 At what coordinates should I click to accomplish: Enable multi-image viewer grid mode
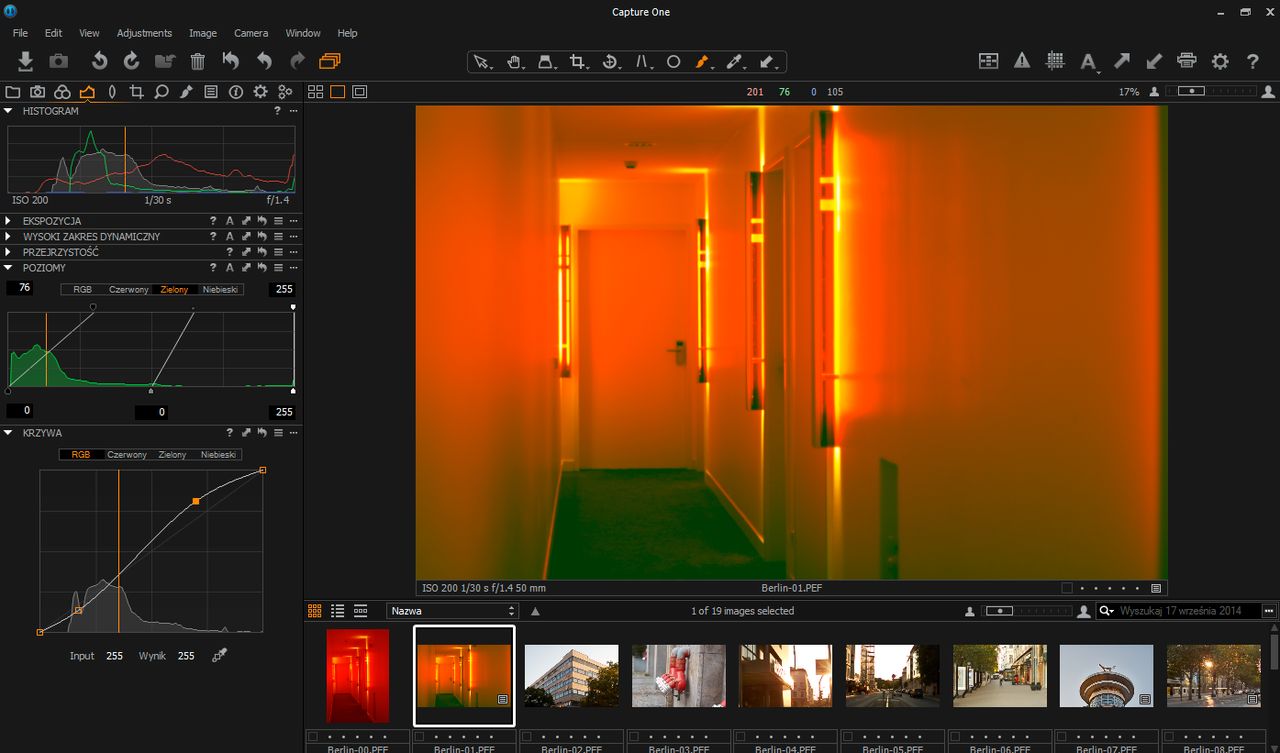[x=315, y=92]
